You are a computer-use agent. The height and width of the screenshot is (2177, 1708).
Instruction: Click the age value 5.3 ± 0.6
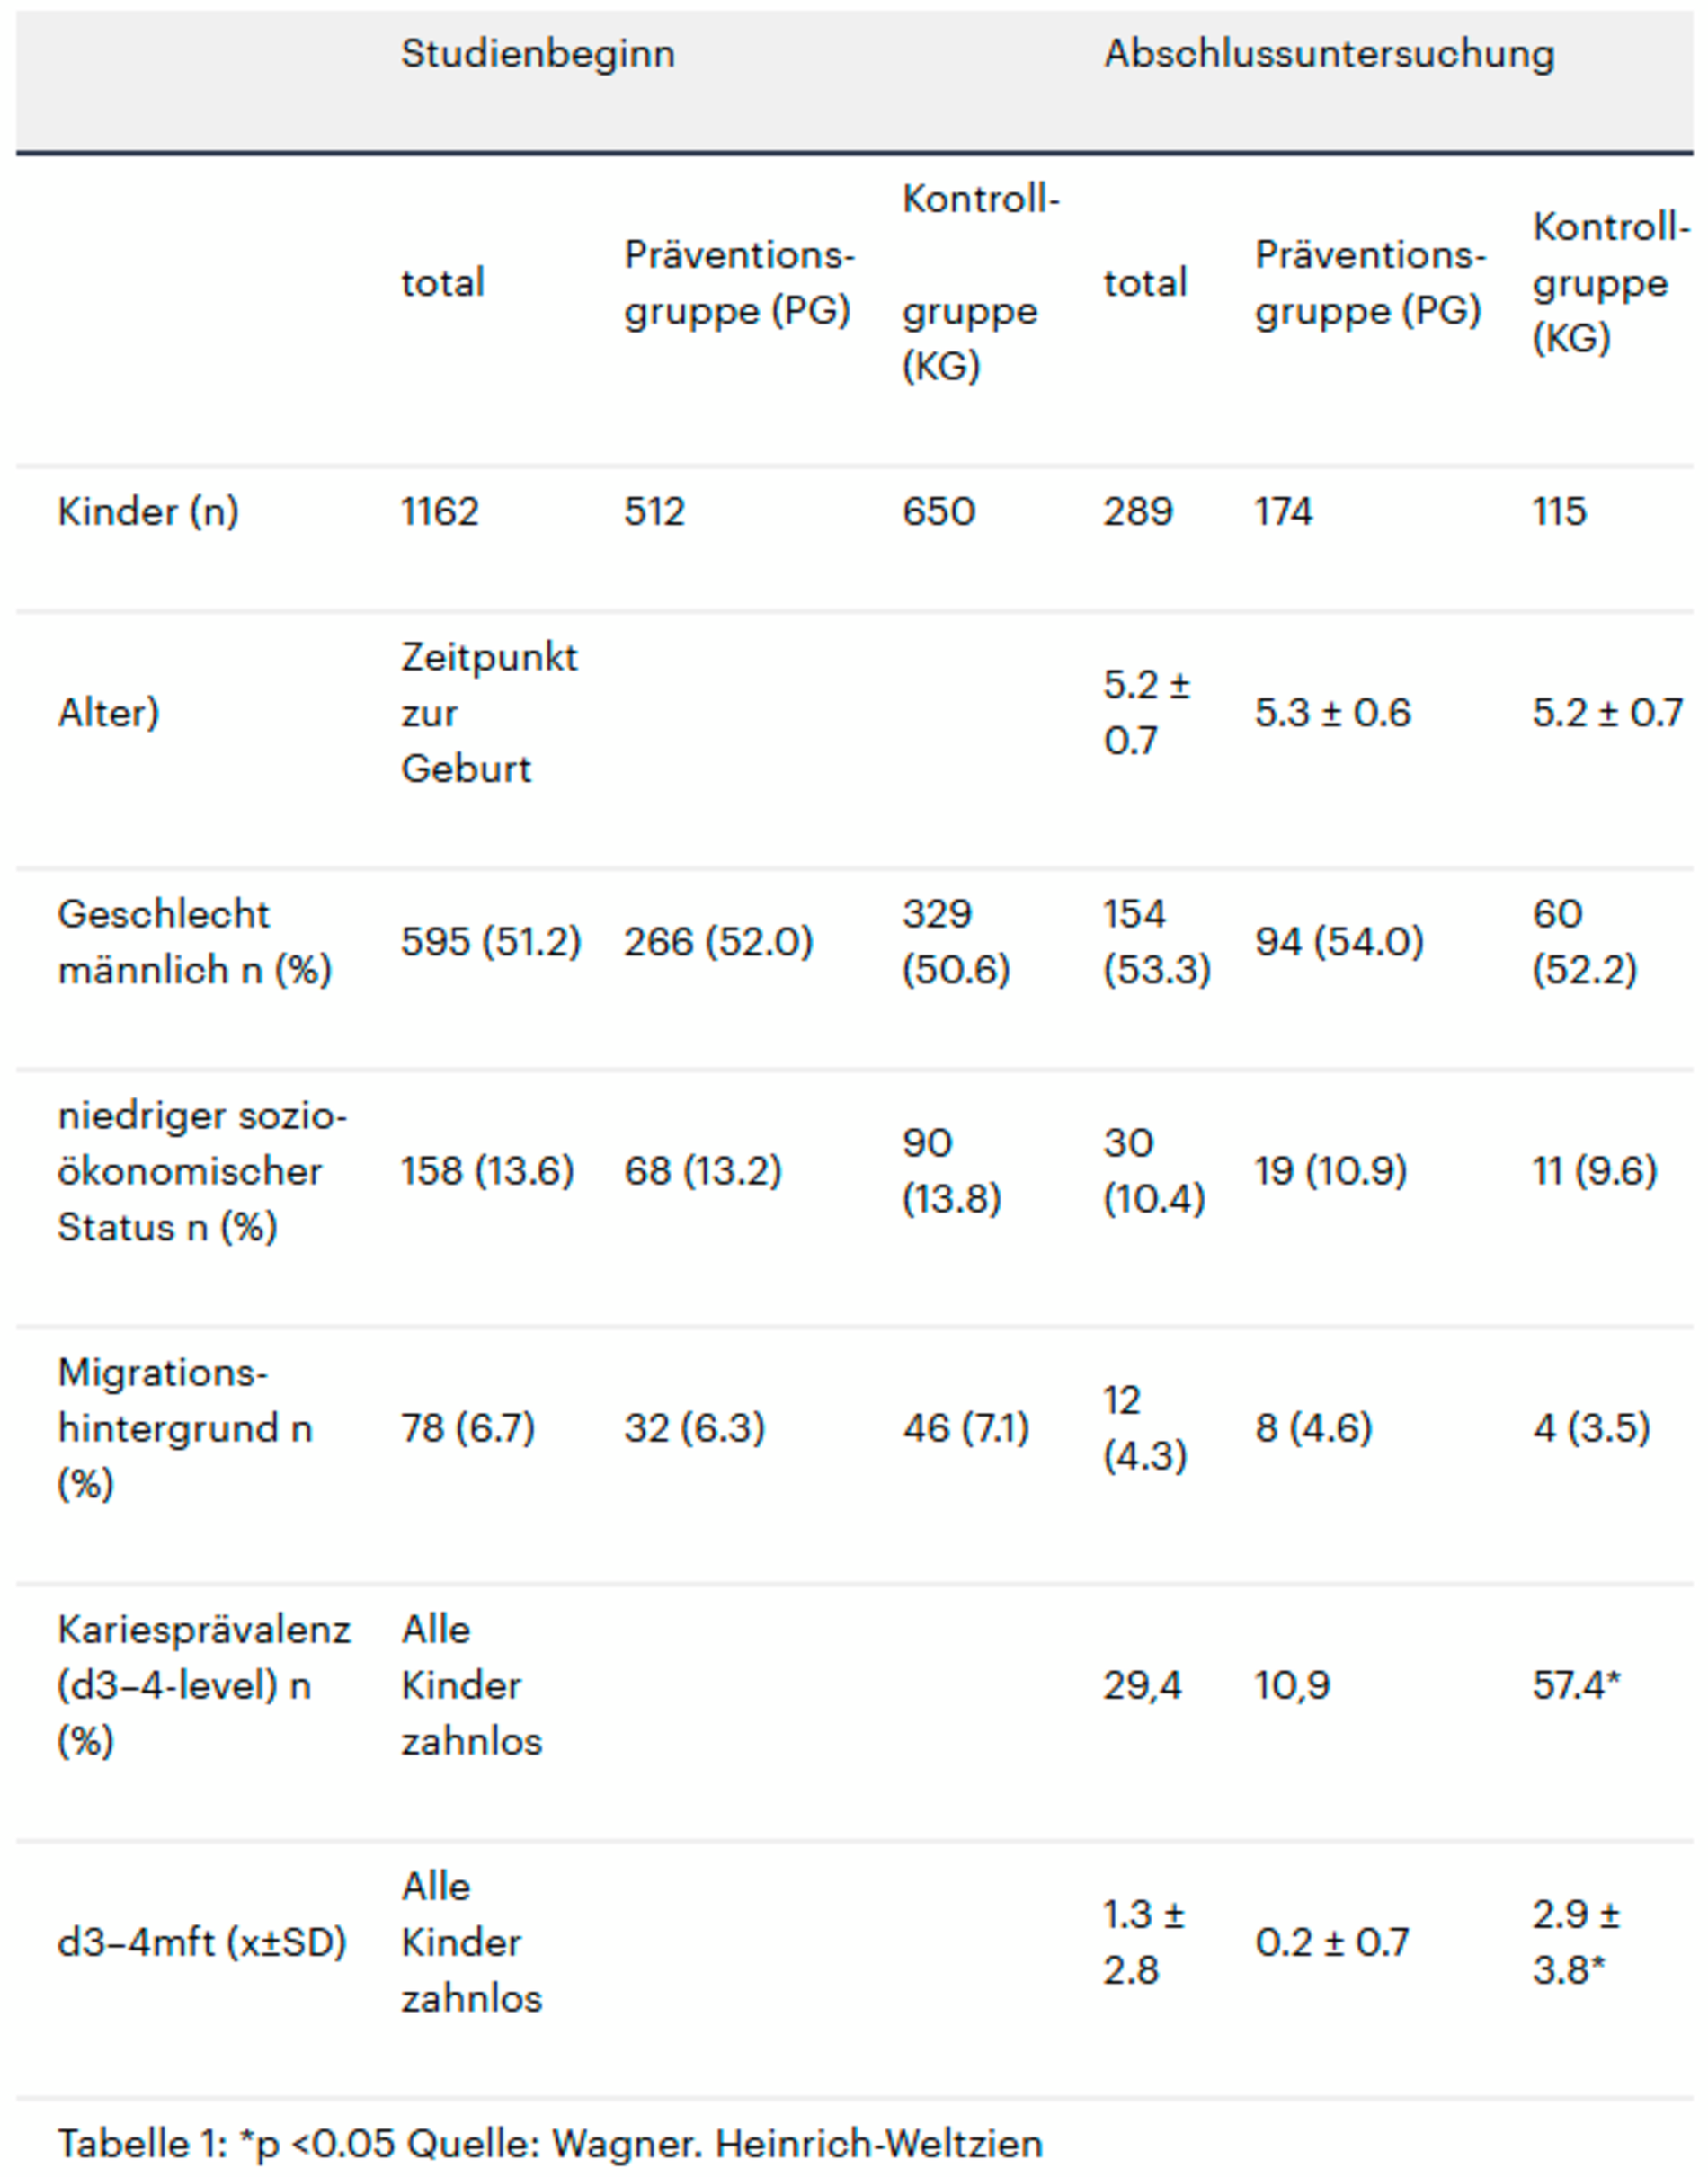[x=1332, y=713]
